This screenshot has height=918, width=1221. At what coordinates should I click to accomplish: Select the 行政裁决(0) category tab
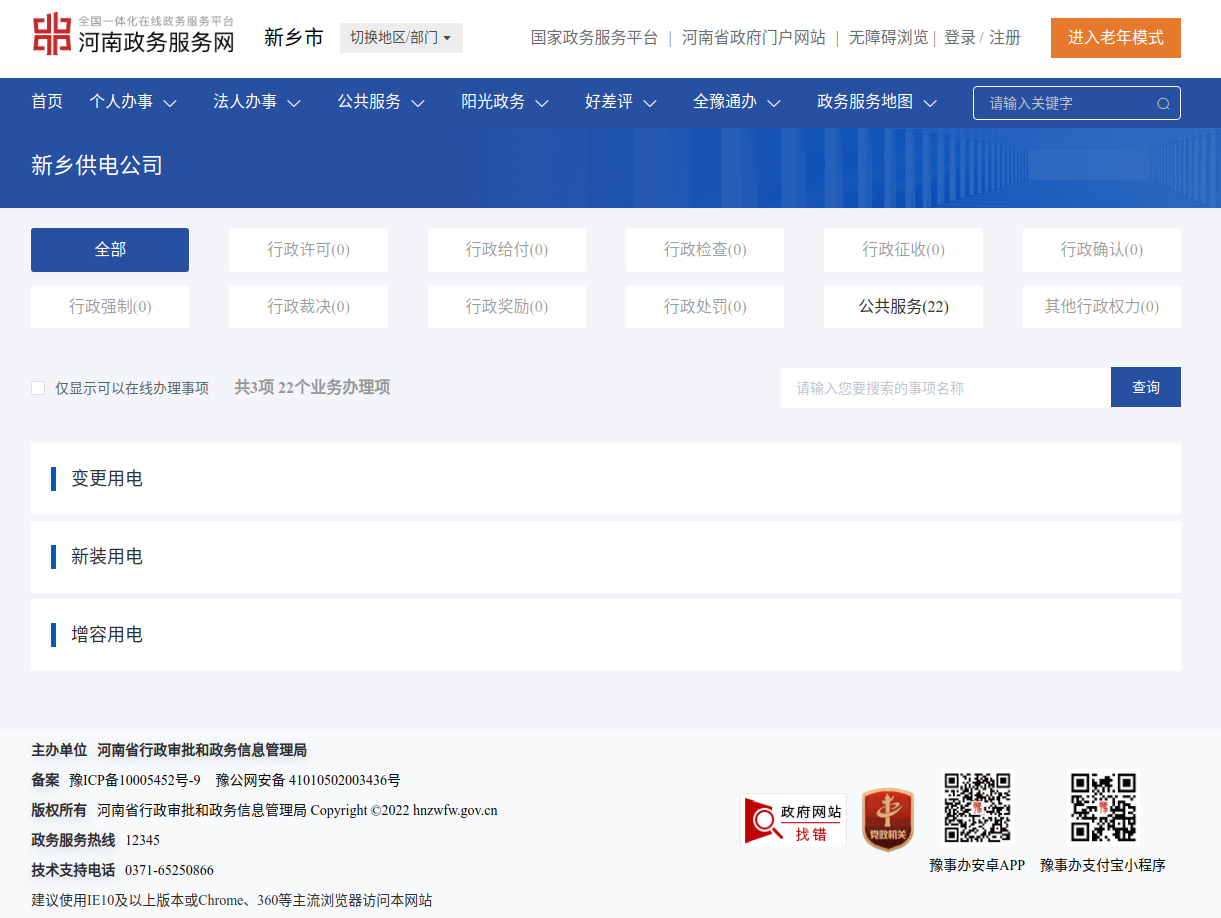tap(308, 307)
